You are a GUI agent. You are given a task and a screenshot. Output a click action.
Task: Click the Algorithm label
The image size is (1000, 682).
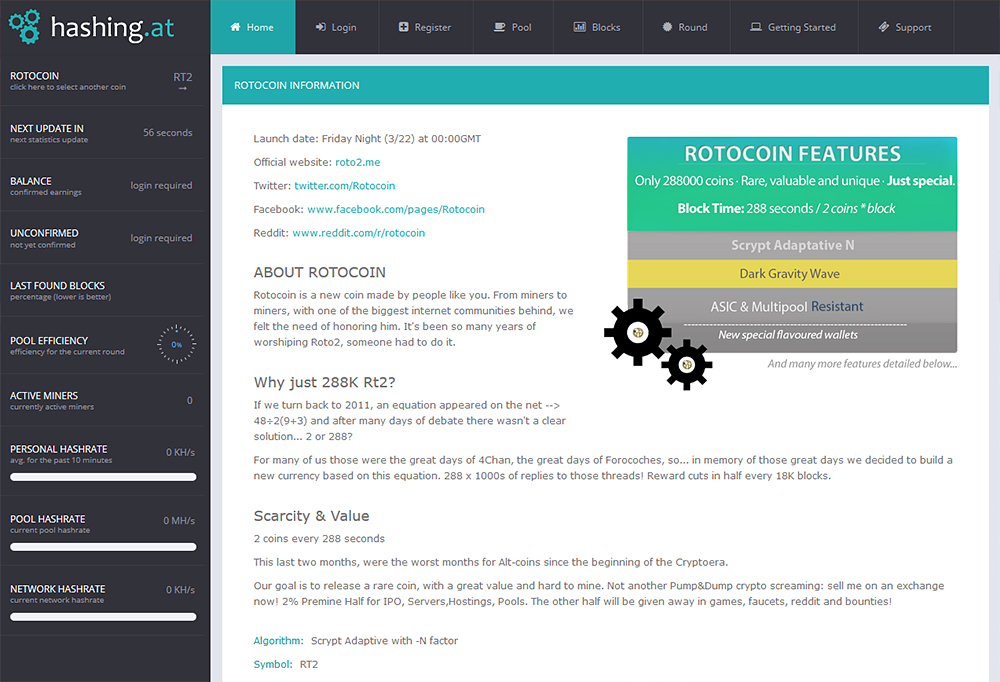279,641
